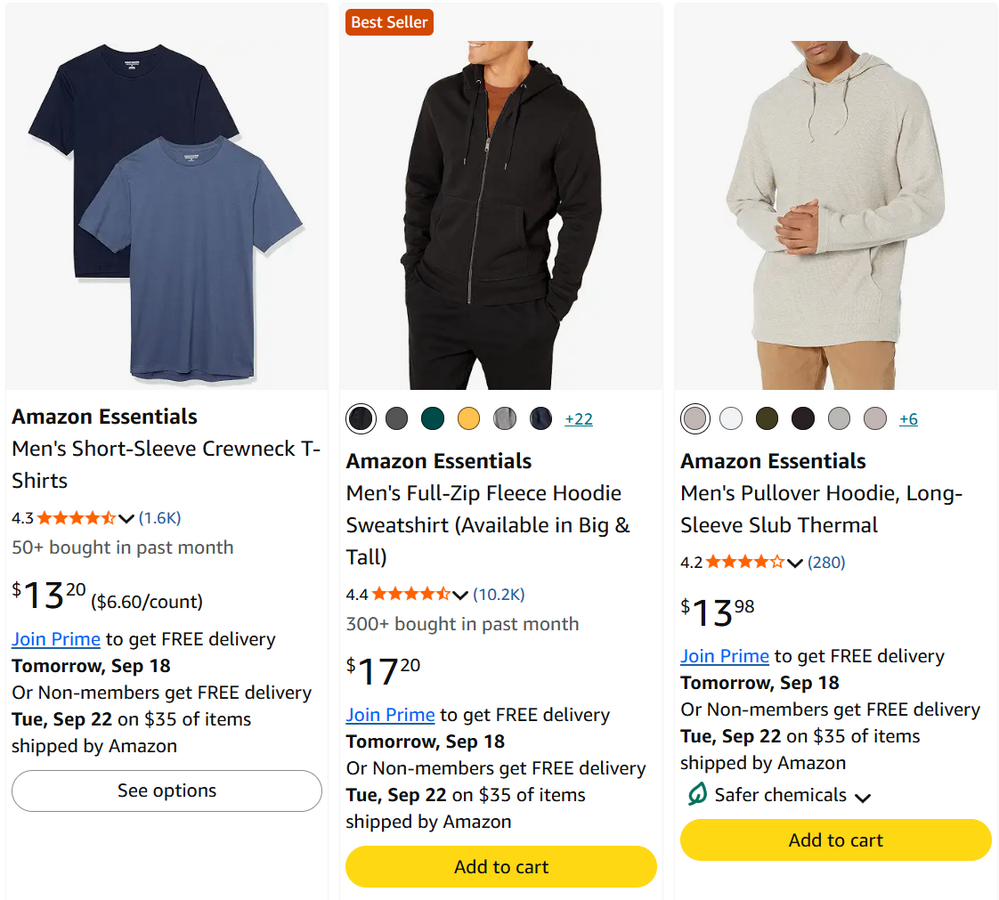
Task: Open the 10.2K reviews link
Action: click(x=499, y=595)
